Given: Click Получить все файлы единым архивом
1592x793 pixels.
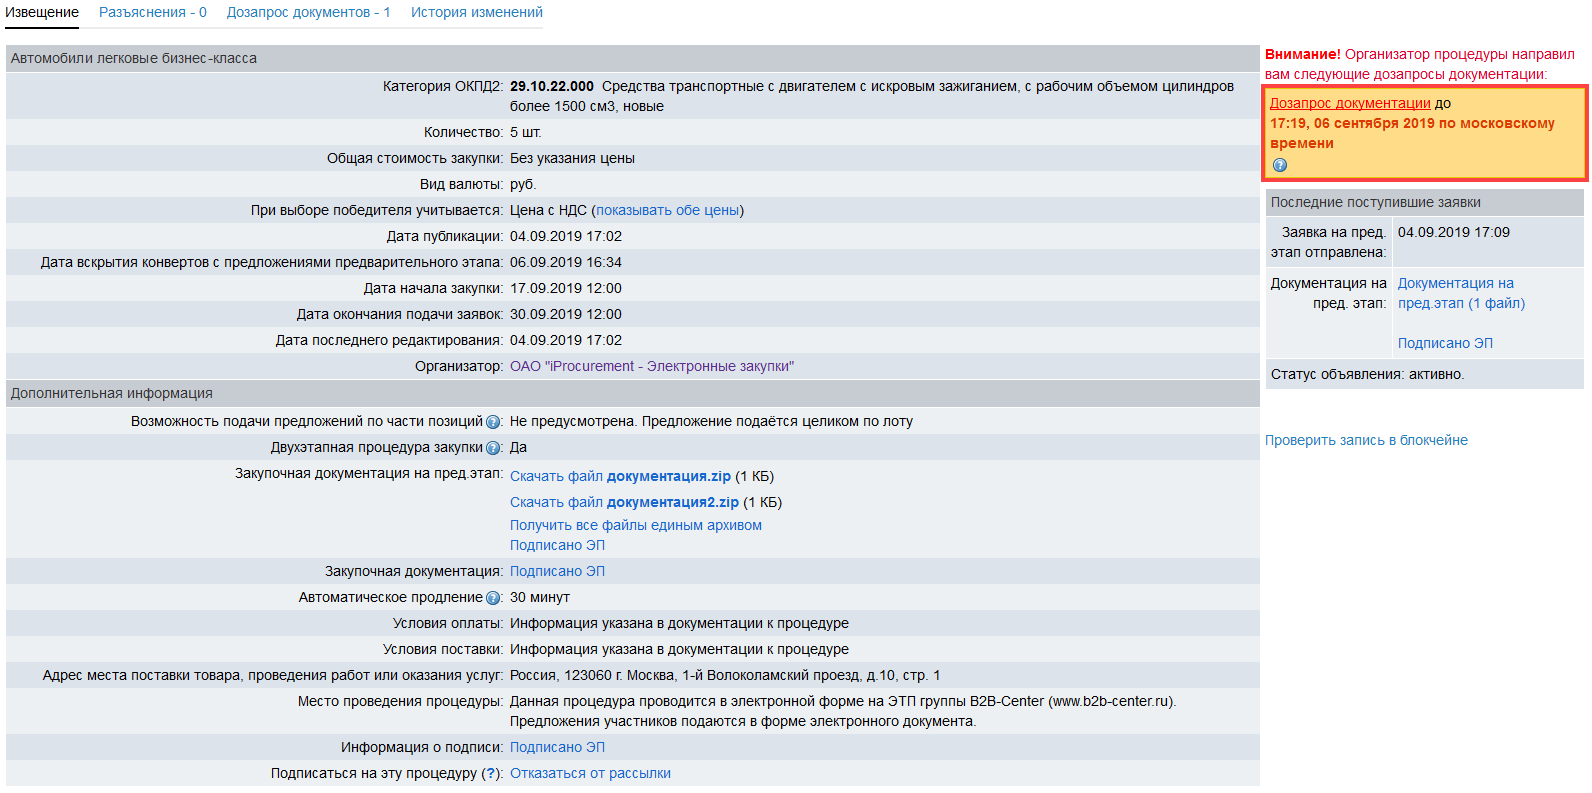Looking at the screenshot, I should click(635, 525).
